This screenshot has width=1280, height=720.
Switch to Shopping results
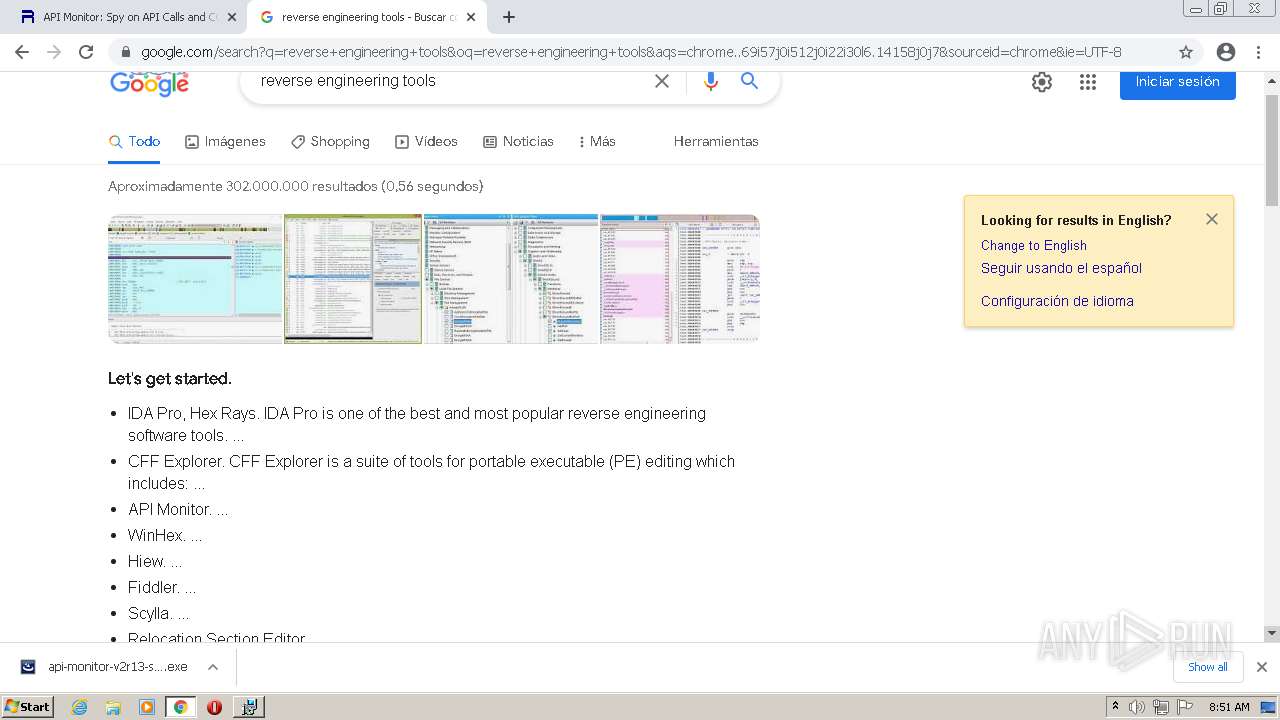tap(330, 141)
